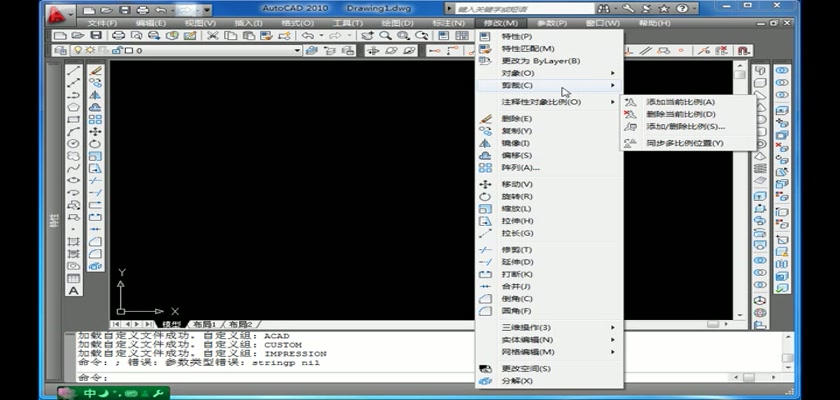
Task: Expand the Help question mark dropdown arrow
Action: [x=694, y=9]
